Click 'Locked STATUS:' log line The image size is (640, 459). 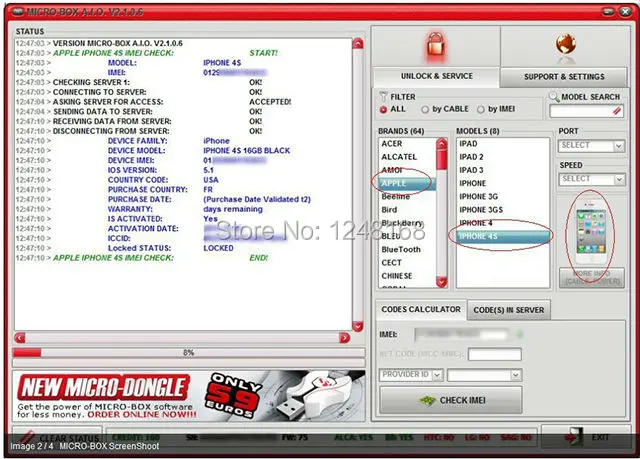(x=140, y=248)
